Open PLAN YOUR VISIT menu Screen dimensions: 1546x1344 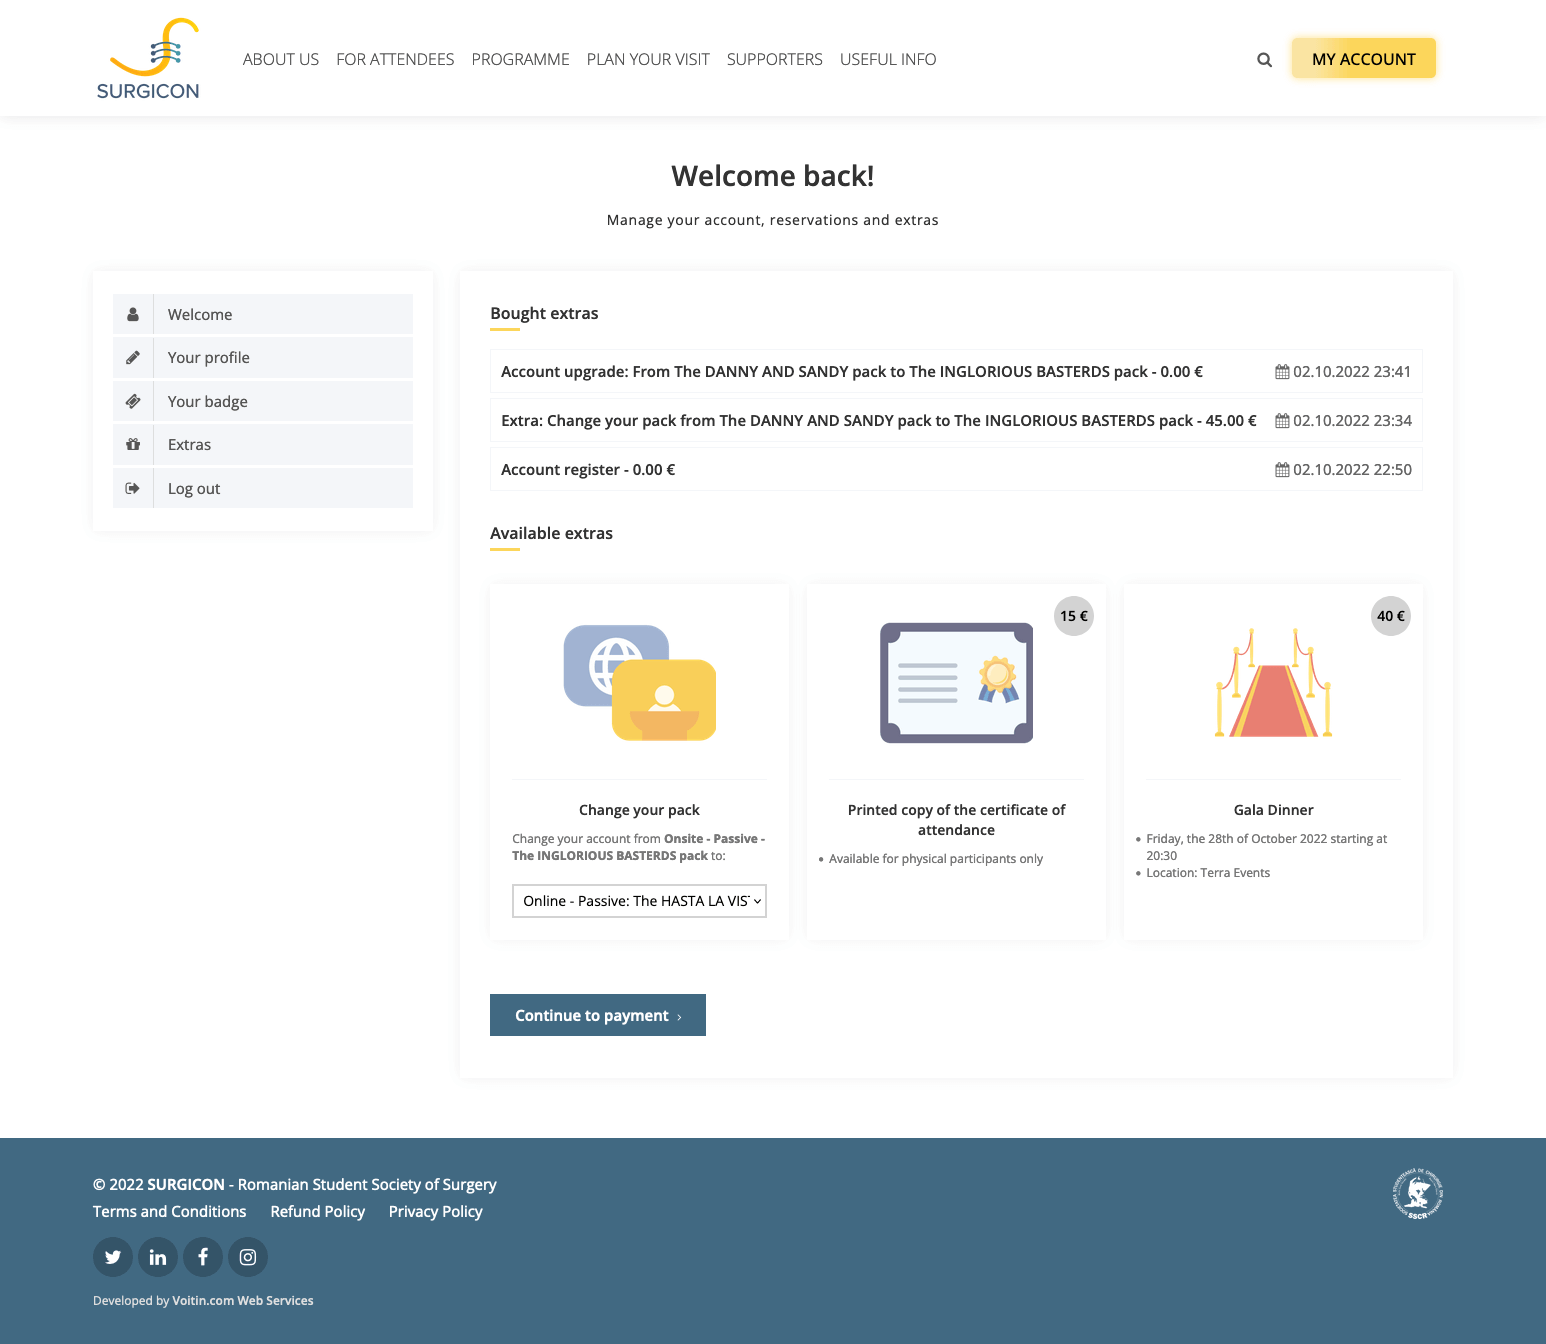(648, 60)
